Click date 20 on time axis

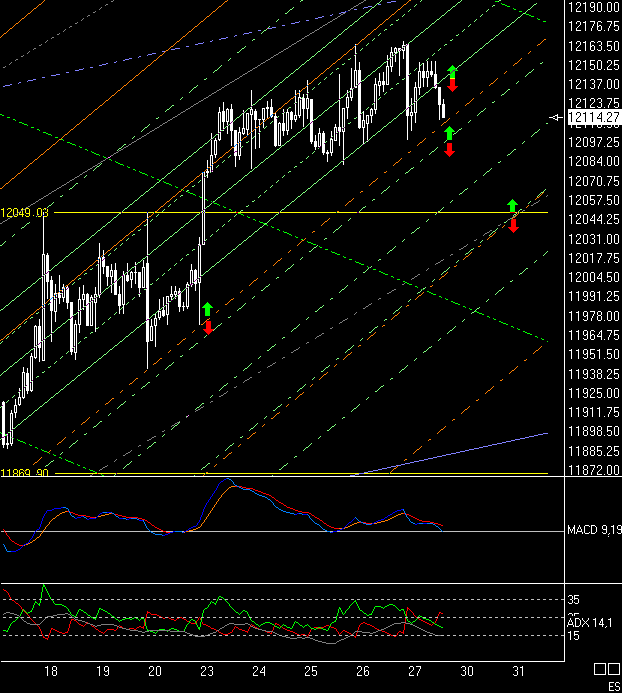[155, 671]
